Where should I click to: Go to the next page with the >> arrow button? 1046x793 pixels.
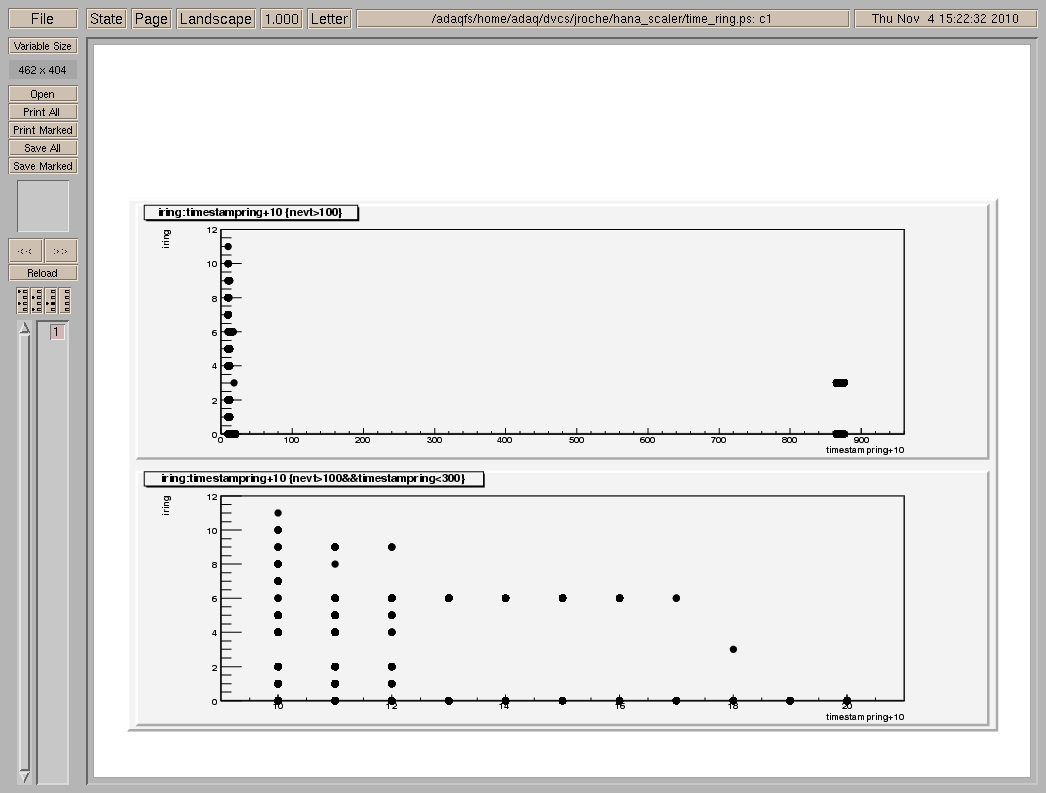pos(61,251)
